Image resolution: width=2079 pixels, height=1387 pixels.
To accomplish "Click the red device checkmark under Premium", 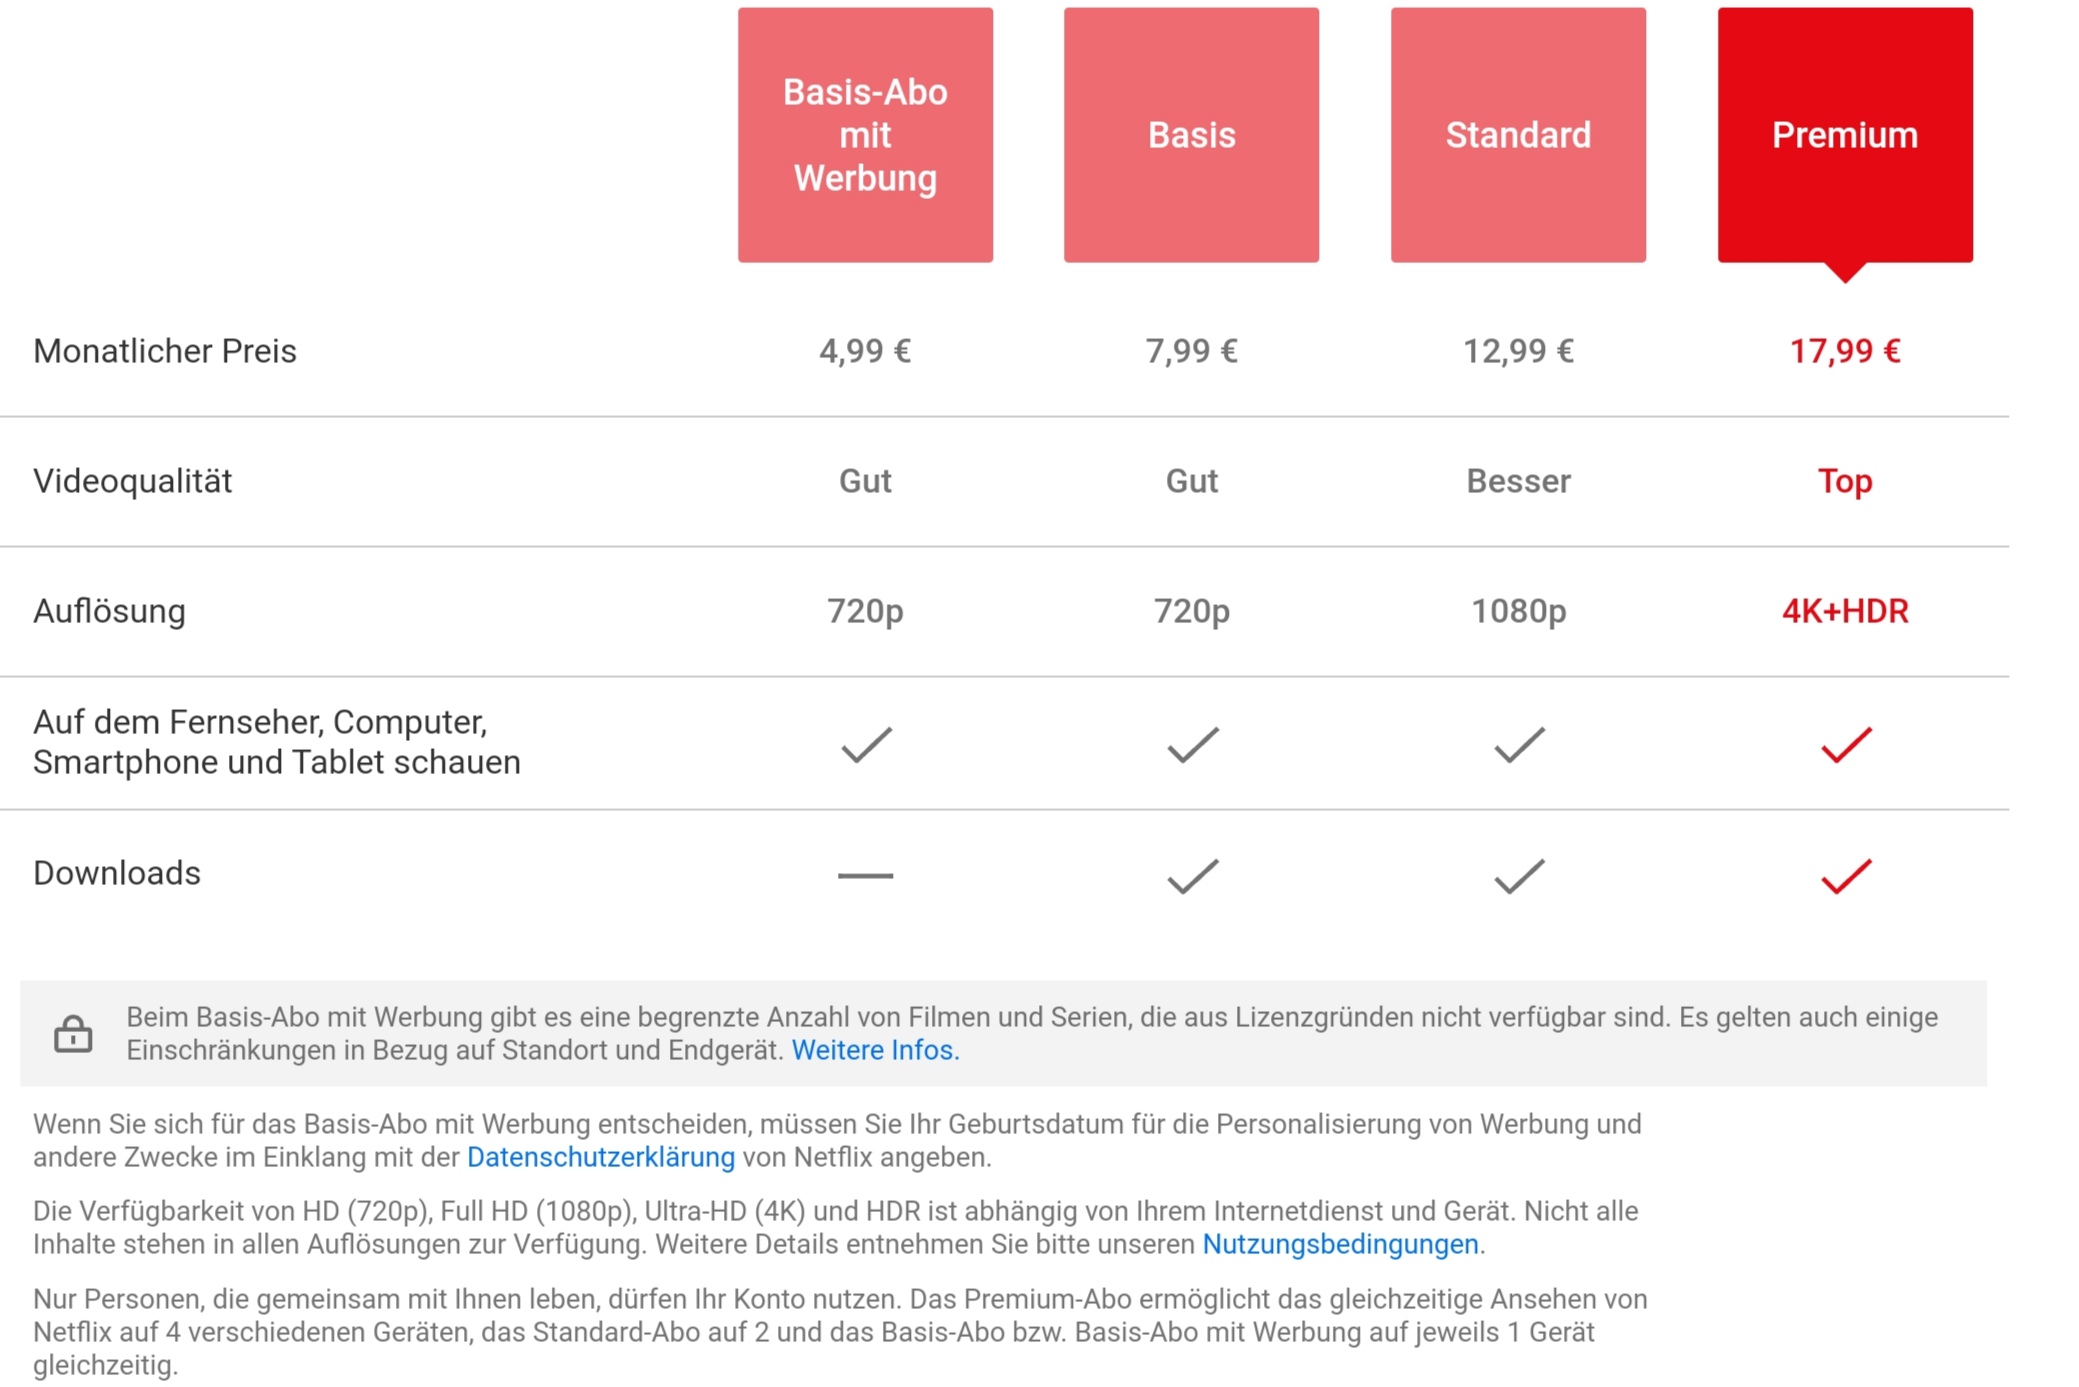I will point(1846,745).
